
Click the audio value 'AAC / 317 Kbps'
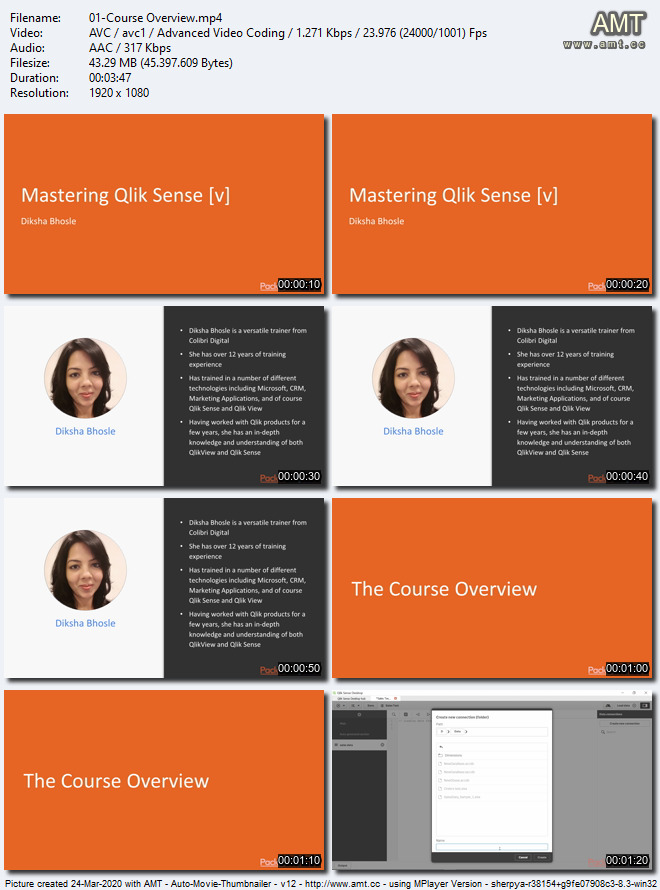pos(130,48)
